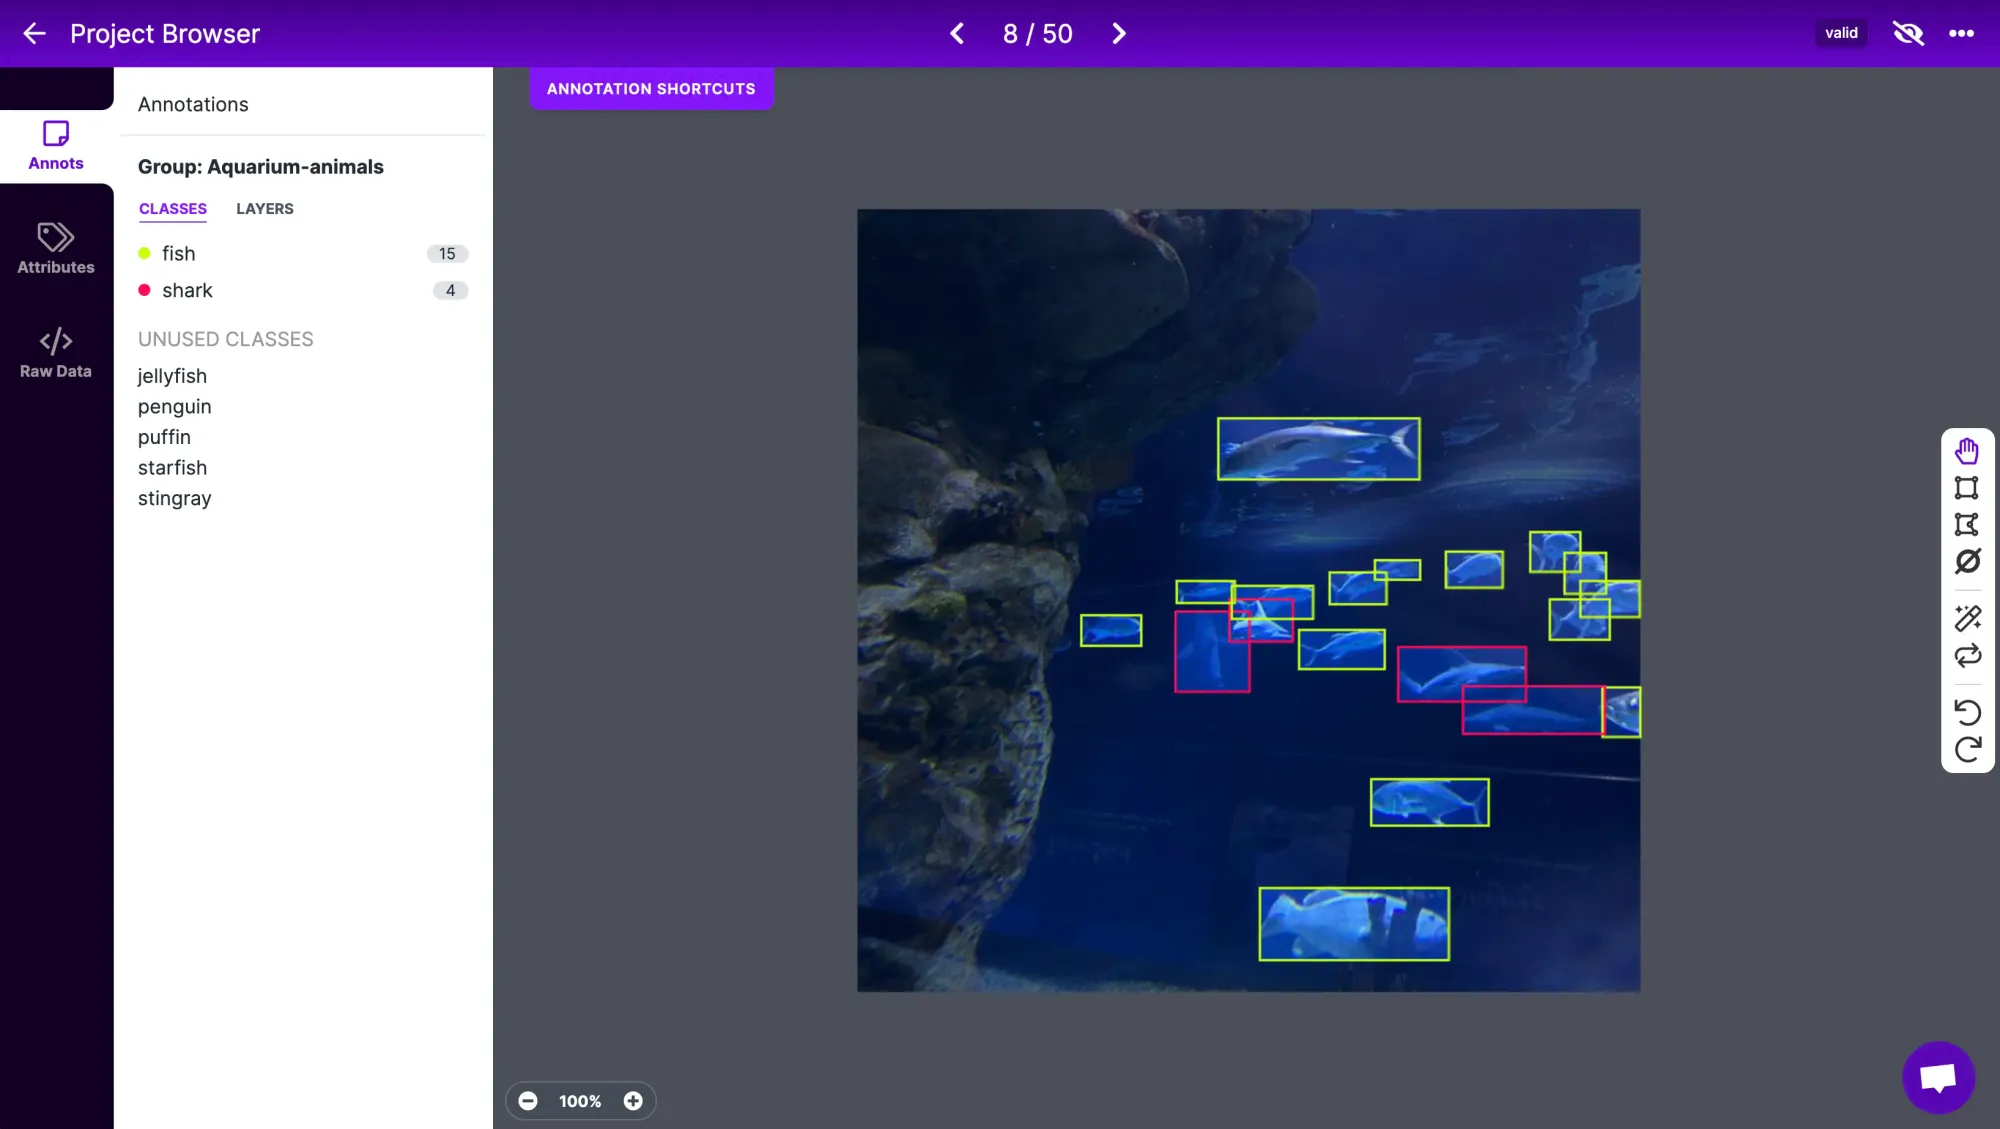The height and width of the screenshot is (1129, 2000).
Task: Go back to Project Browser
Action: (x=35, y=34)
